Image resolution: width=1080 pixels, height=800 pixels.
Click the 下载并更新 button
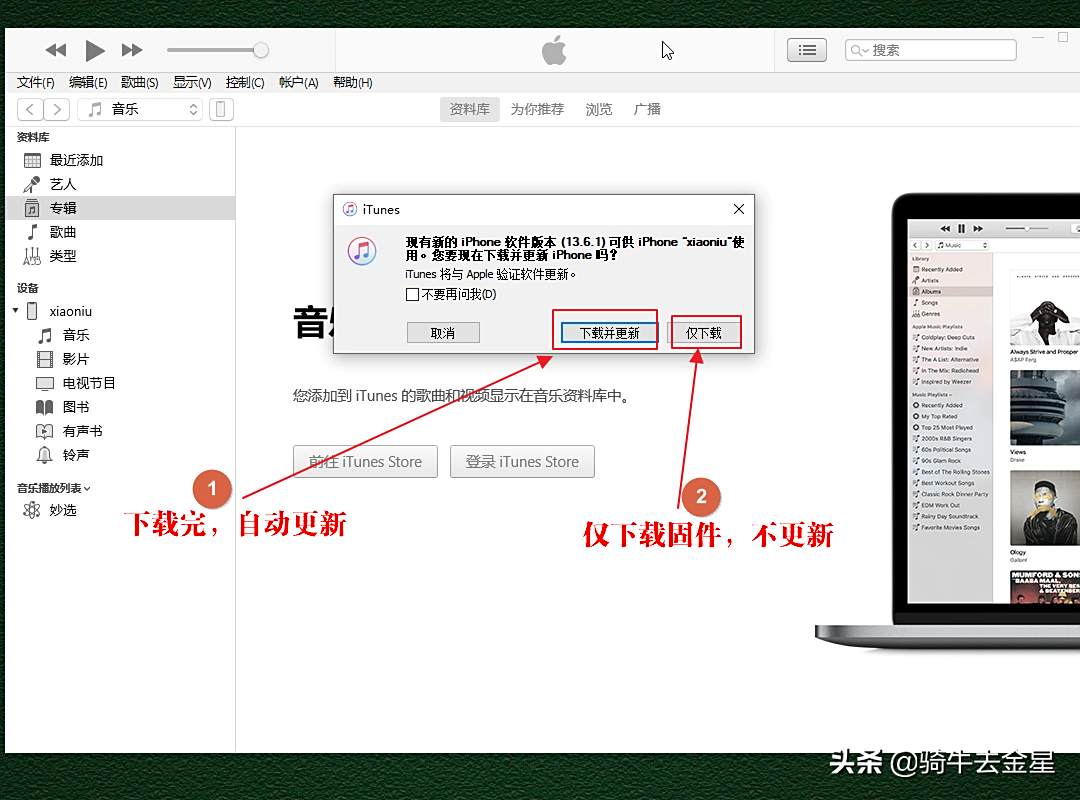[609, 333]
